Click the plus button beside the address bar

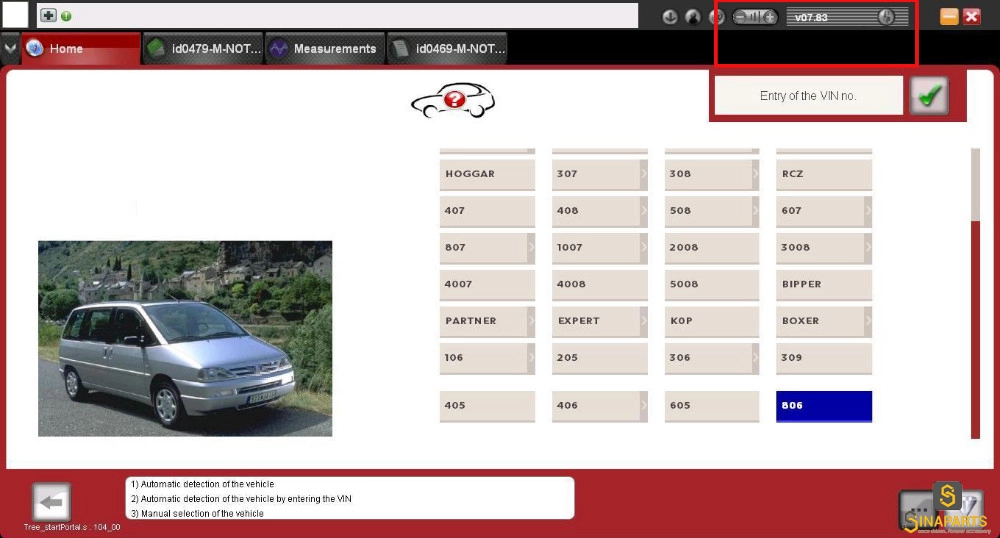(x=48, y=15)
